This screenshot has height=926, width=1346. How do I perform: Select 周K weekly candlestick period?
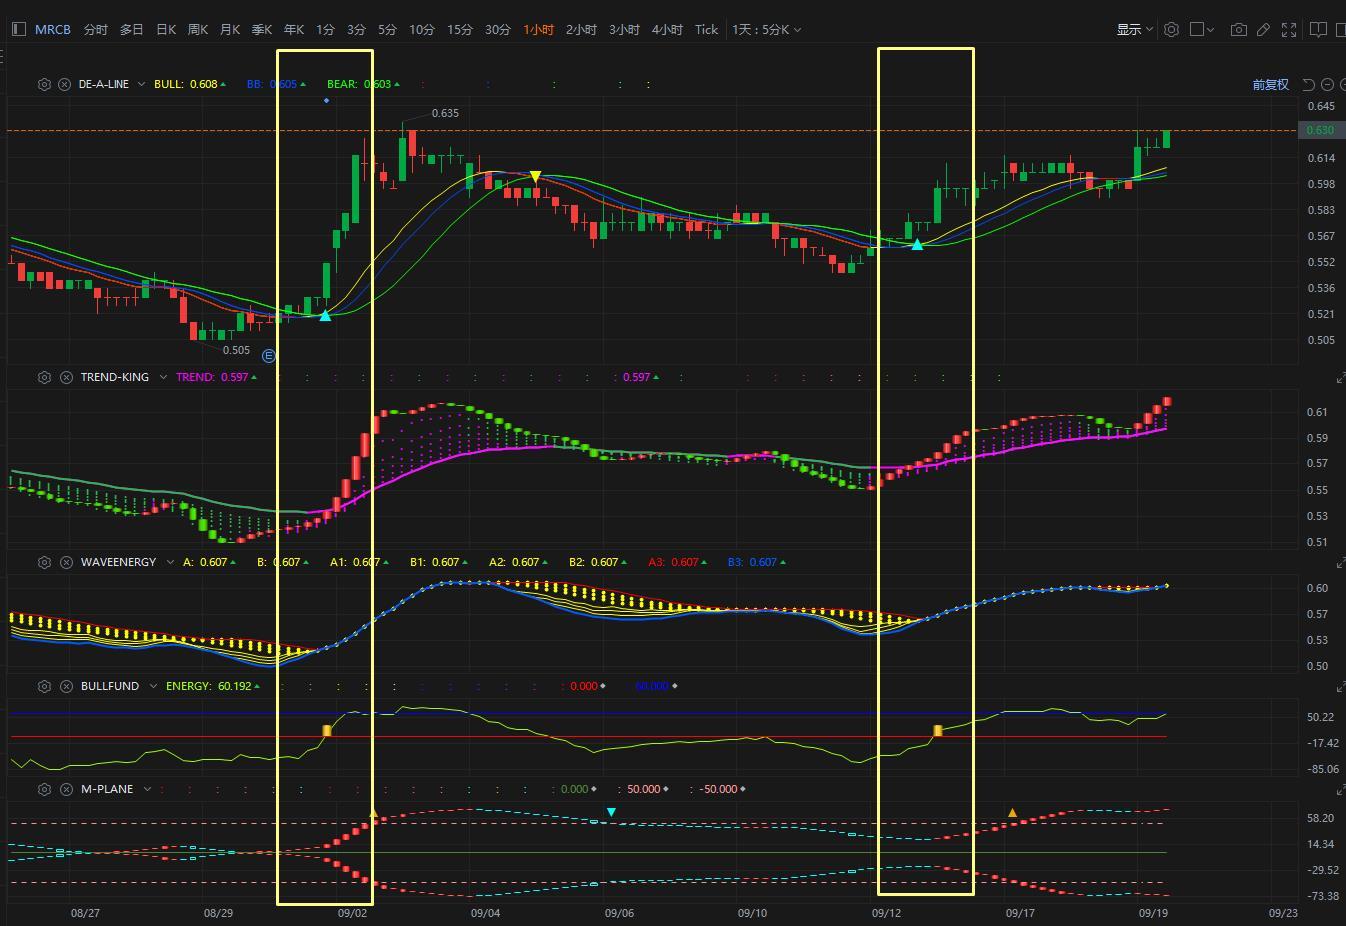198,29
